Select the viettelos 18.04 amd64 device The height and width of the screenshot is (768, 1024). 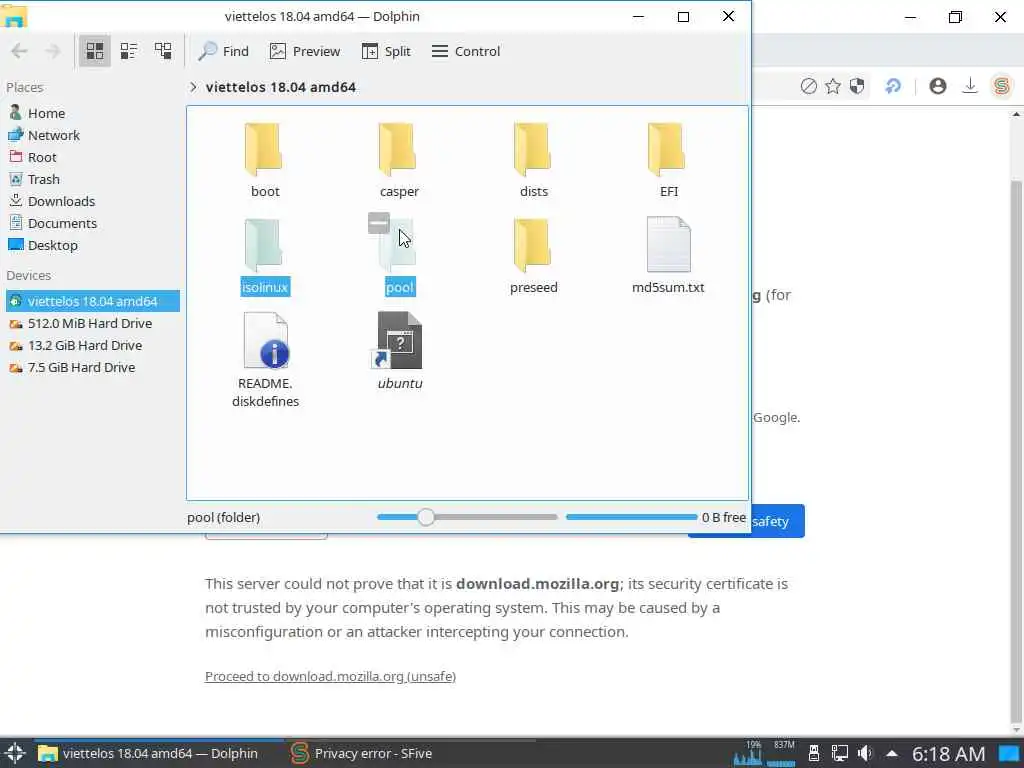pos(92,301)
